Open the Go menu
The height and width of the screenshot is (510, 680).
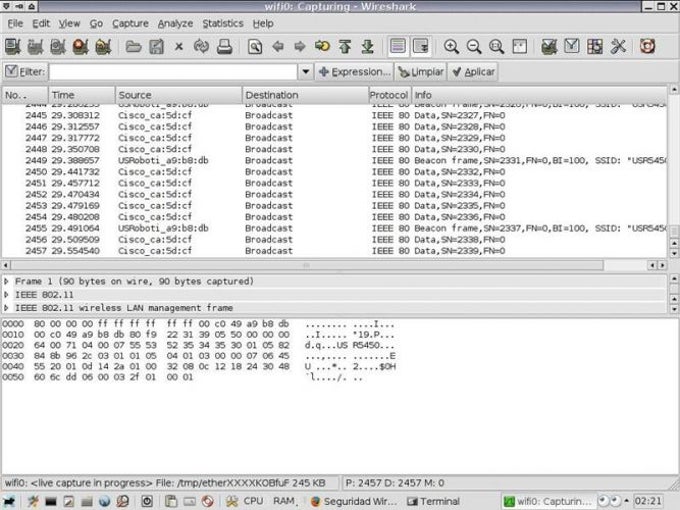(x=96, y=23)
